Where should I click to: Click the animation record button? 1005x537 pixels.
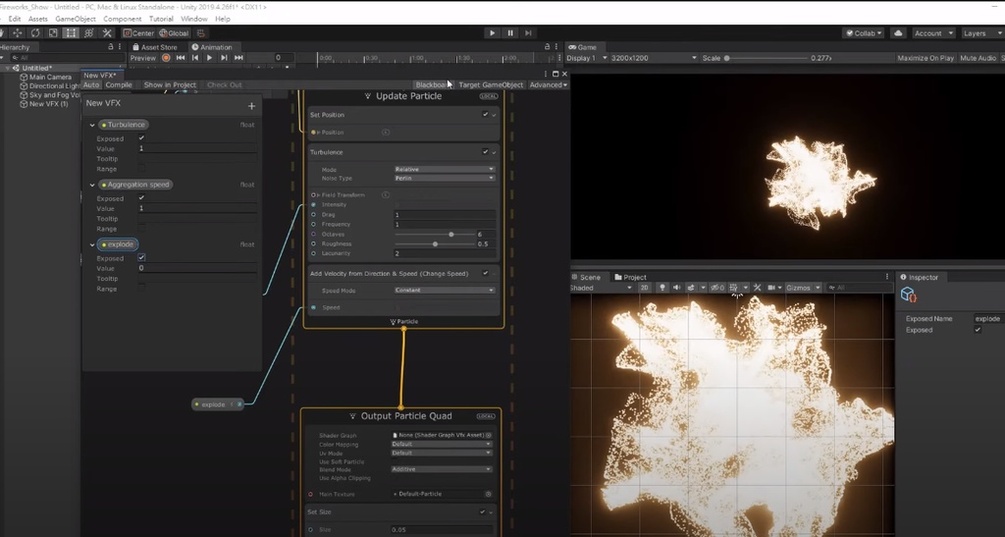[x=166, y=58]
